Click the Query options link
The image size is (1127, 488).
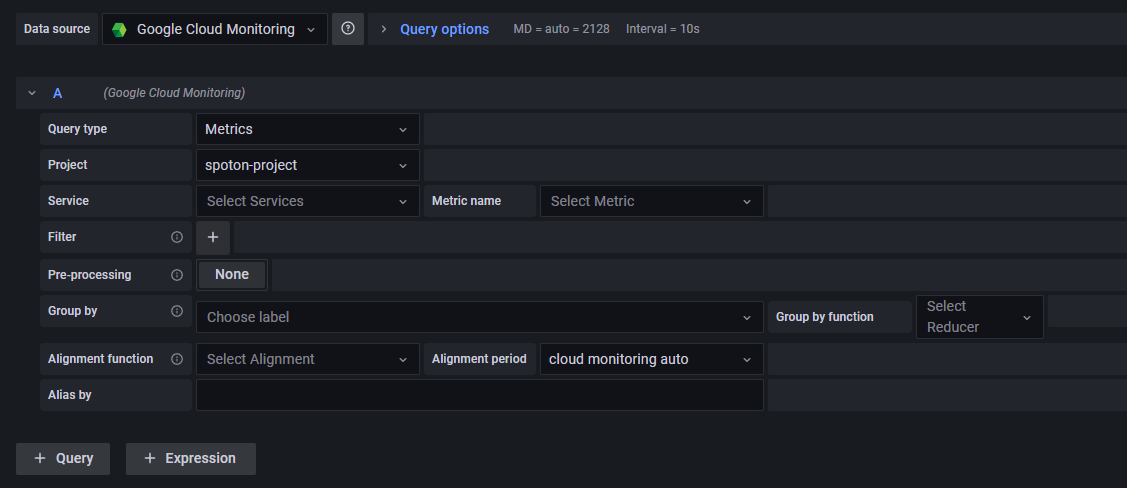pyautogui.click(x=444, y=29)
